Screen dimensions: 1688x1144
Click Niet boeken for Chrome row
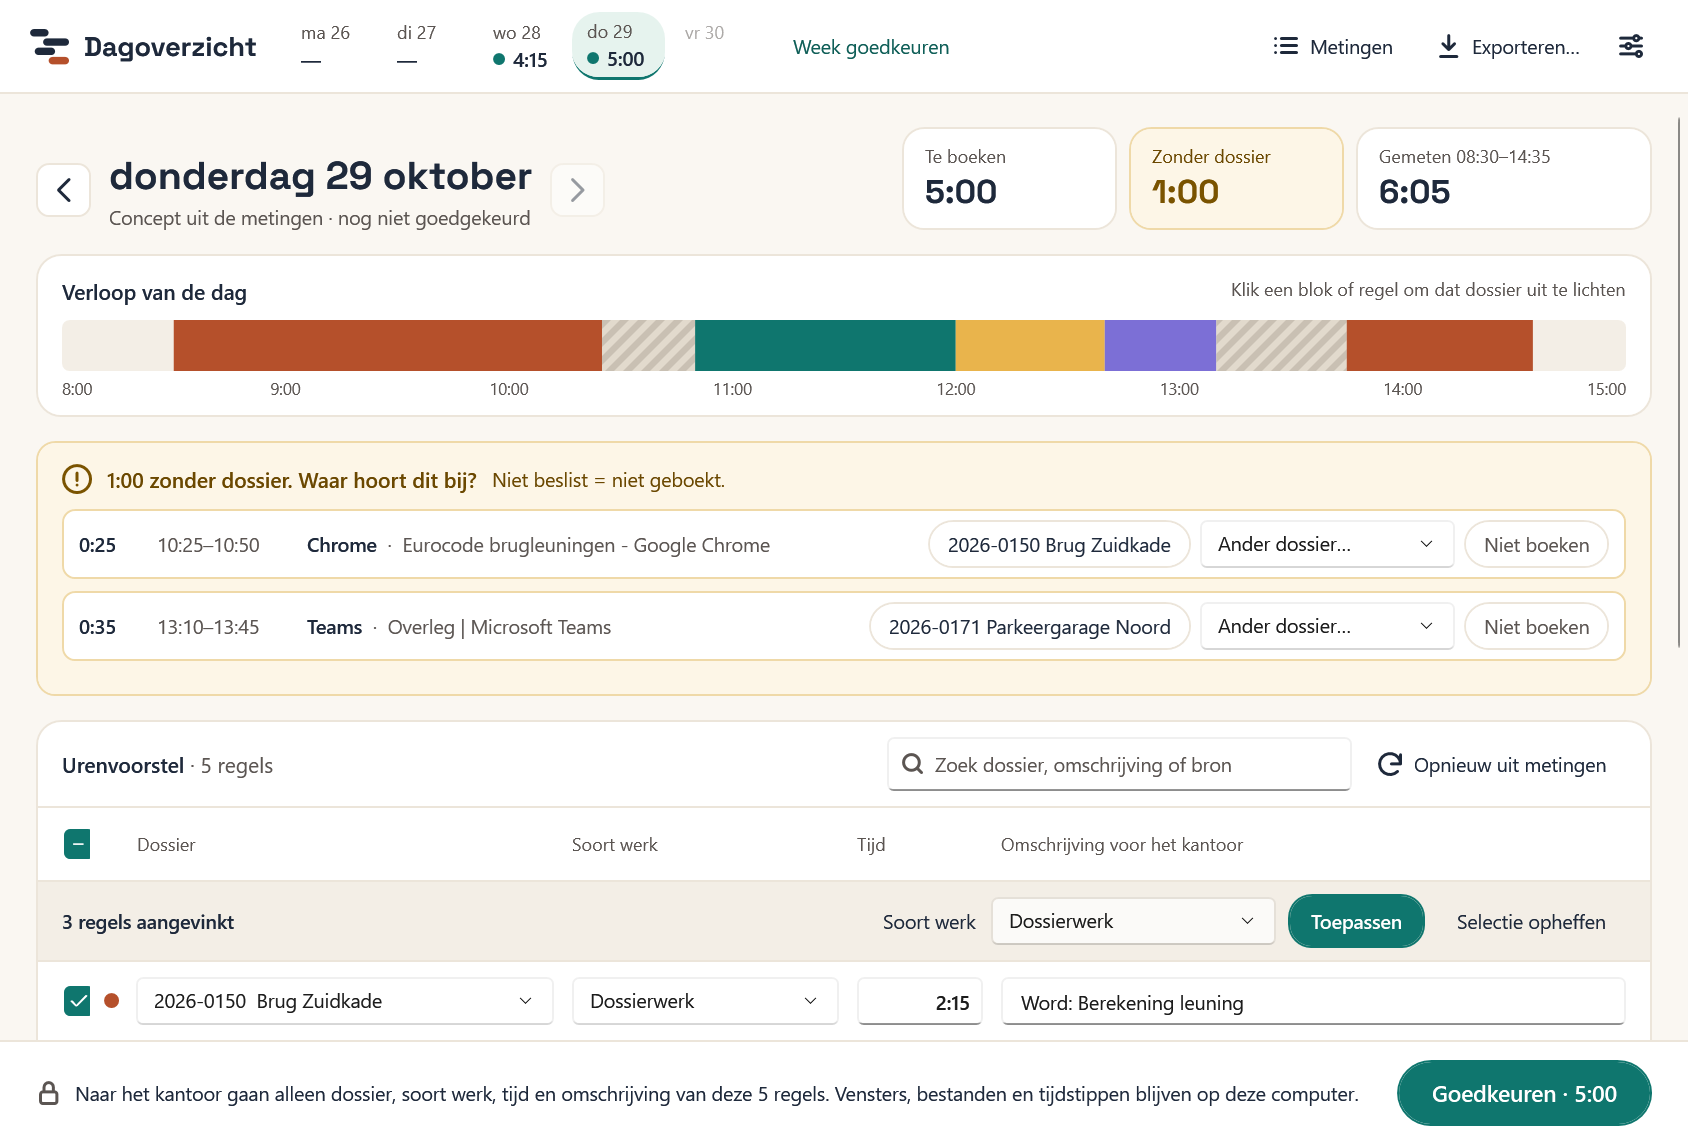1536,545
